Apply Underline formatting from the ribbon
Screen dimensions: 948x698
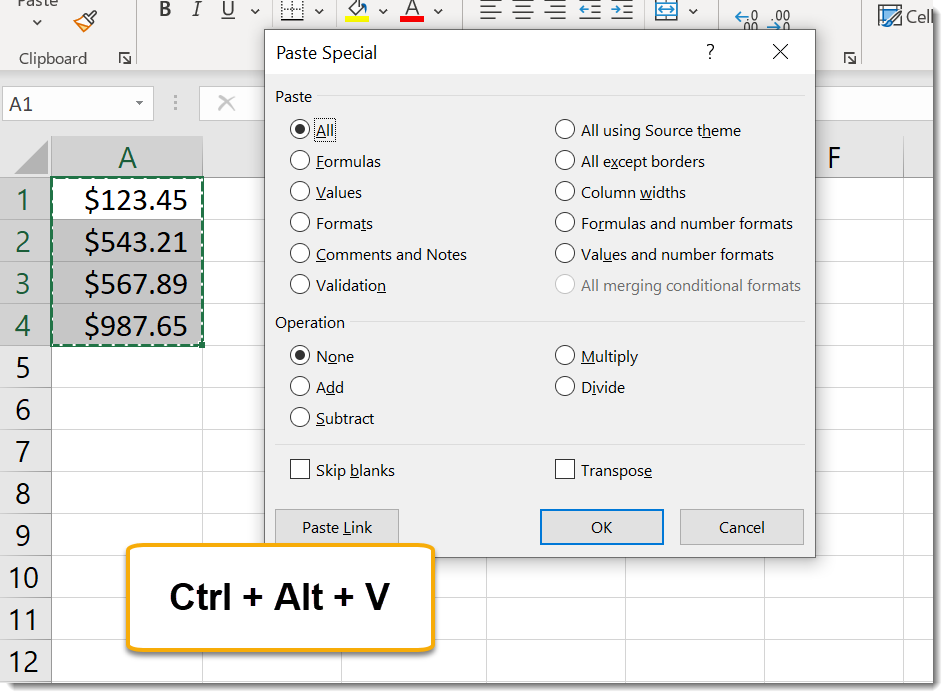coord(228,11)
